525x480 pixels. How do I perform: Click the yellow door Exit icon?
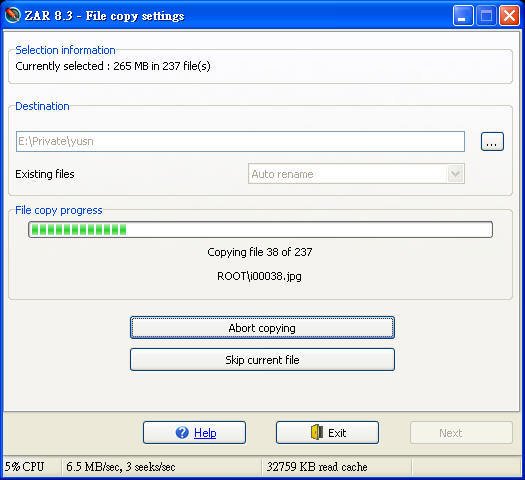coord(317,432)
